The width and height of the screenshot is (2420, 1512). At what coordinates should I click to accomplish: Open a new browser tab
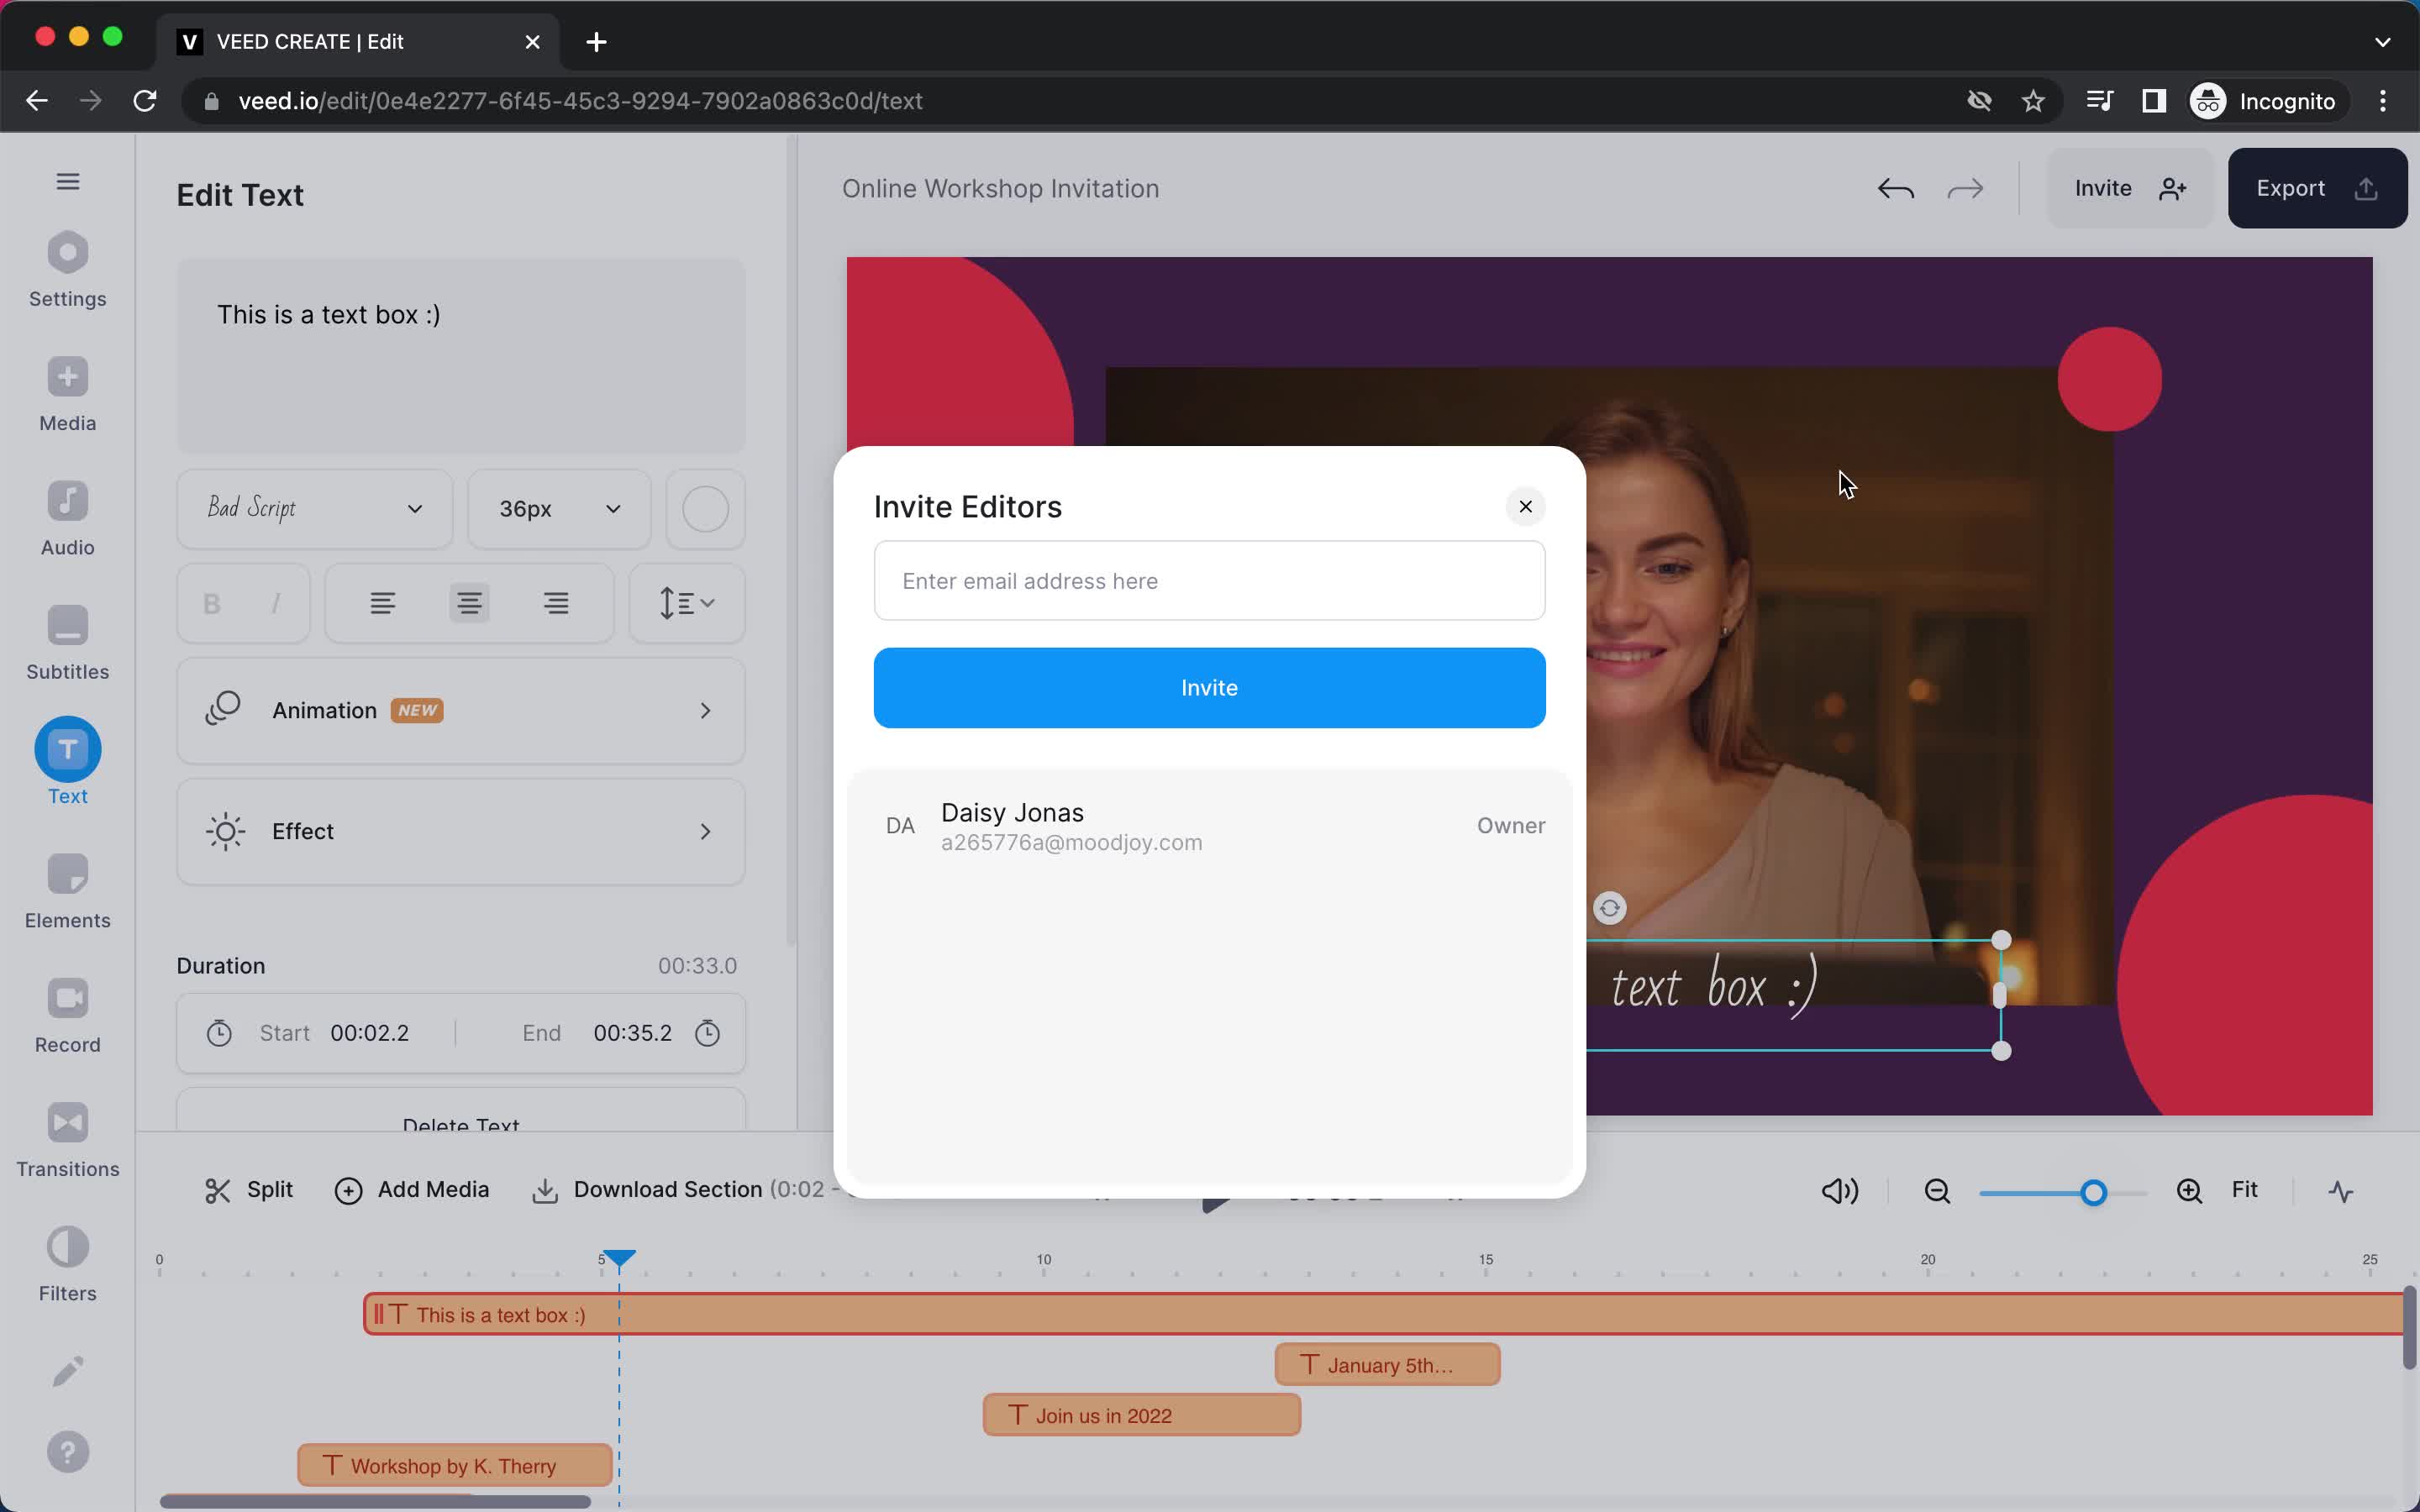click(x=596, y=42)
